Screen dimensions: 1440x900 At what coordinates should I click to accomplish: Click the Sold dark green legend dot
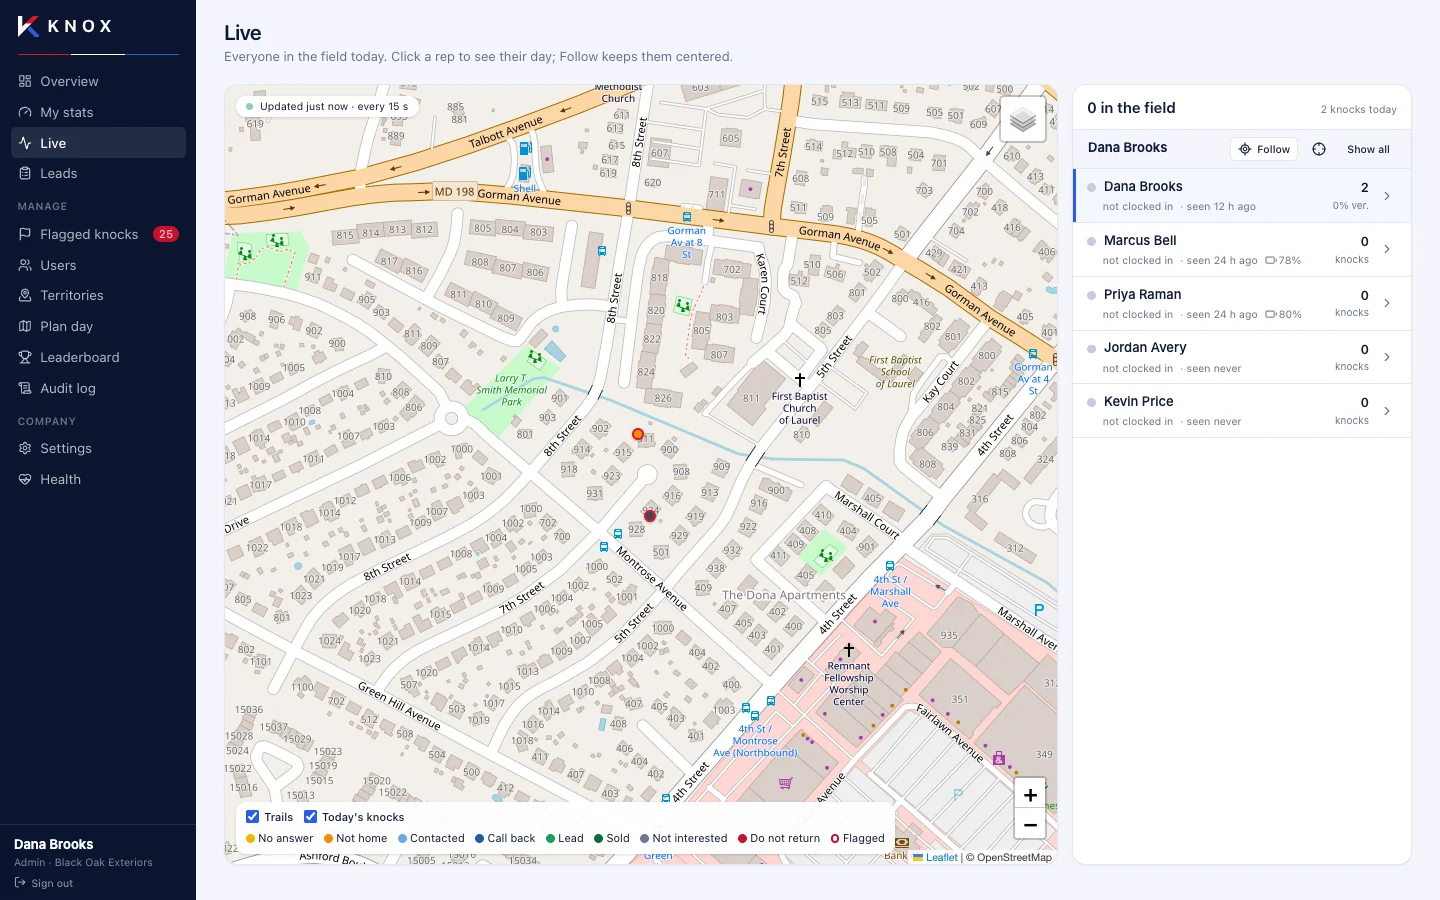coord(599,839)
